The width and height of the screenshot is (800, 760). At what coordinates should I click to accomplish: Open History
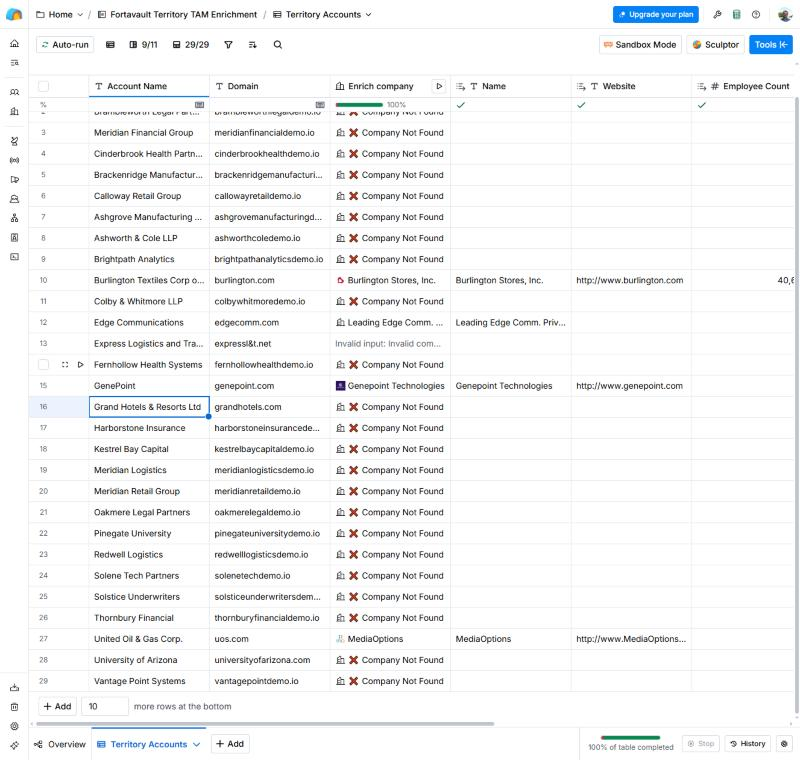748,744
